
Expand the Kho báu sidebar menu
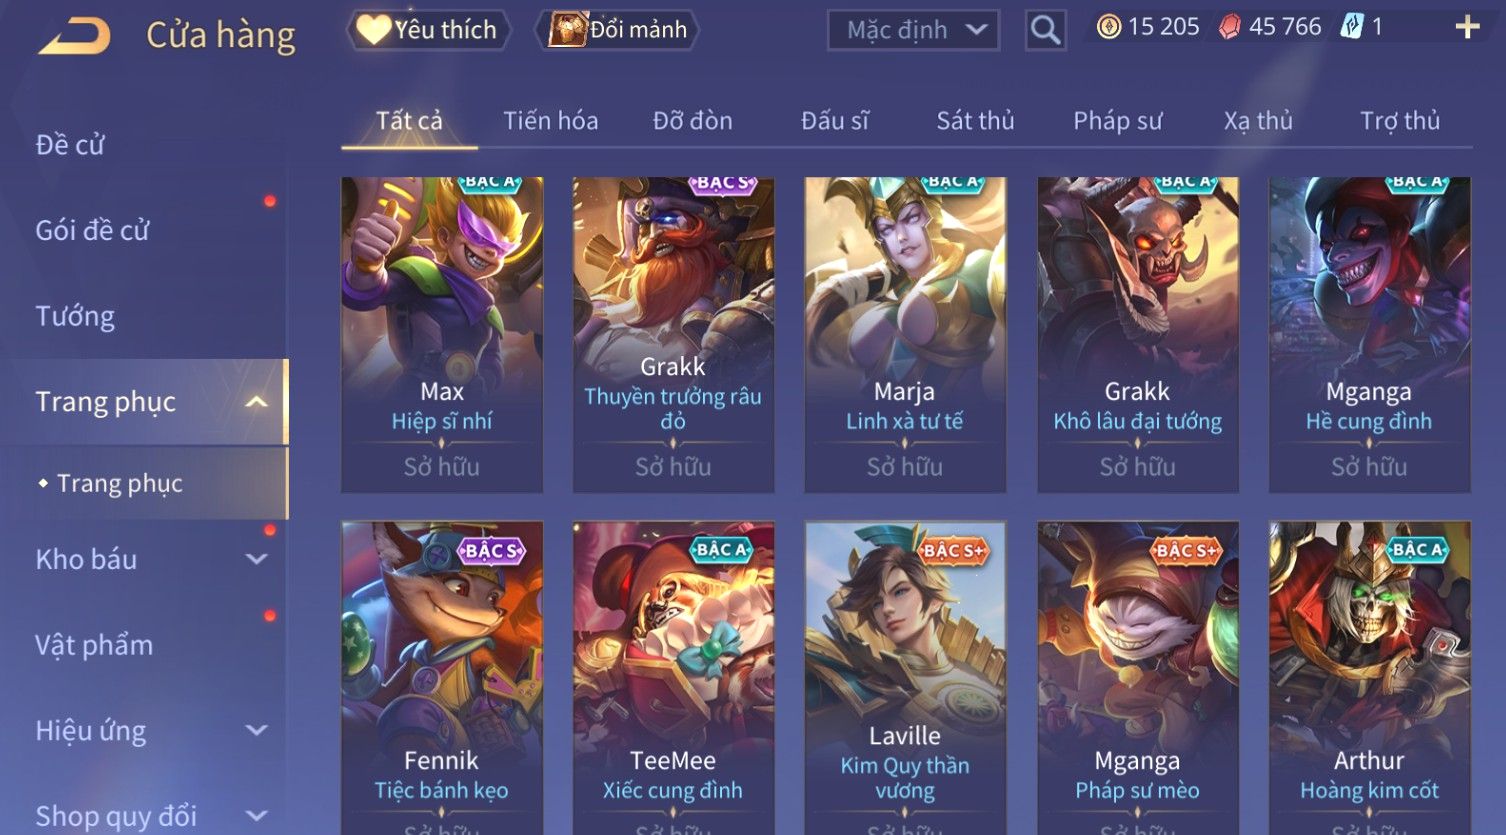point(257,559)
